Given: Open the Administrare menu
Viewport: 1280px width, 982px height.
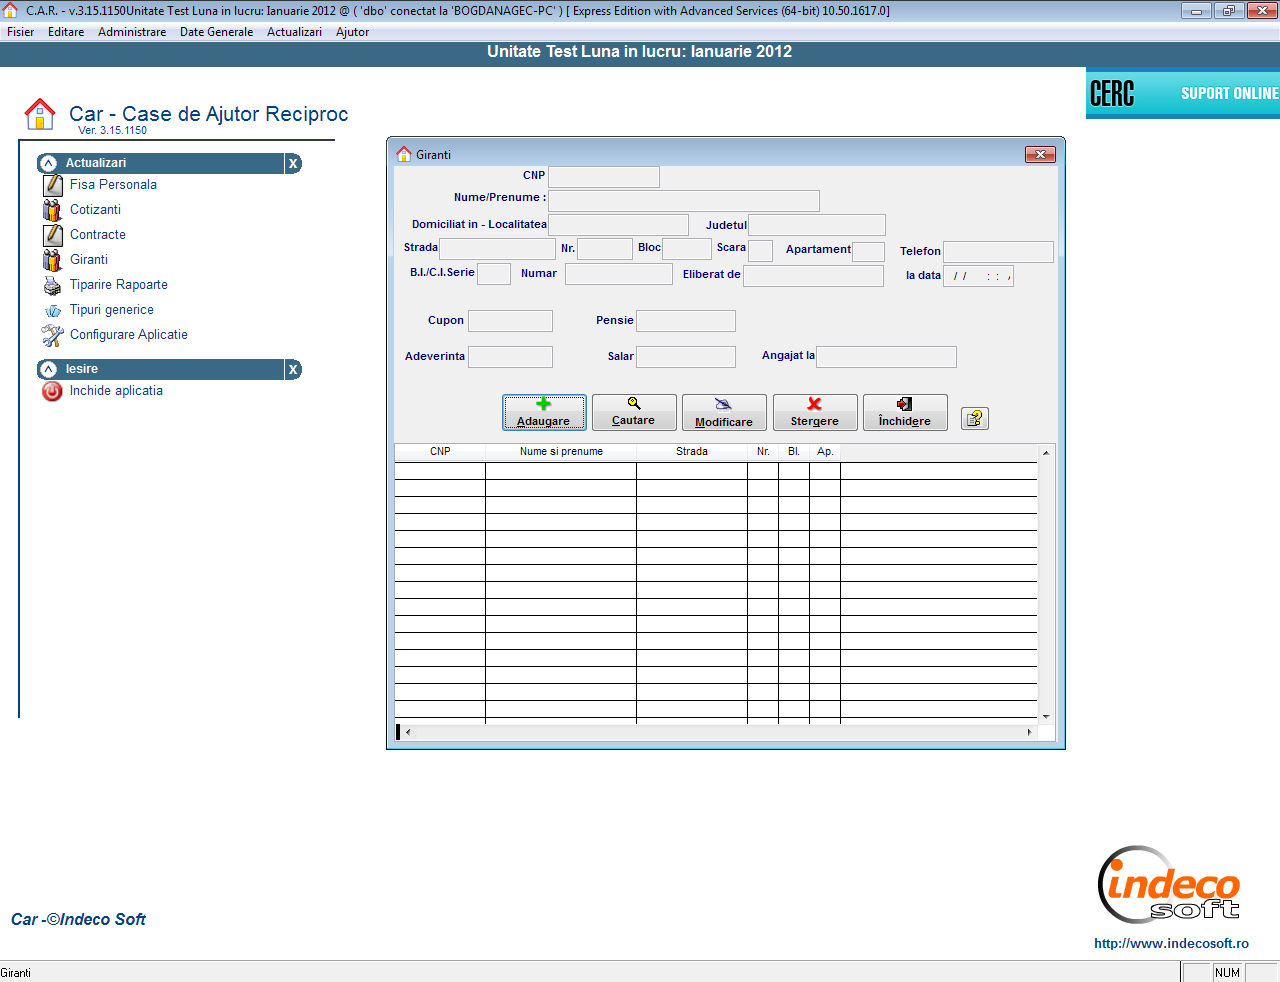Looking at the screenshot, I should point(132,32).
